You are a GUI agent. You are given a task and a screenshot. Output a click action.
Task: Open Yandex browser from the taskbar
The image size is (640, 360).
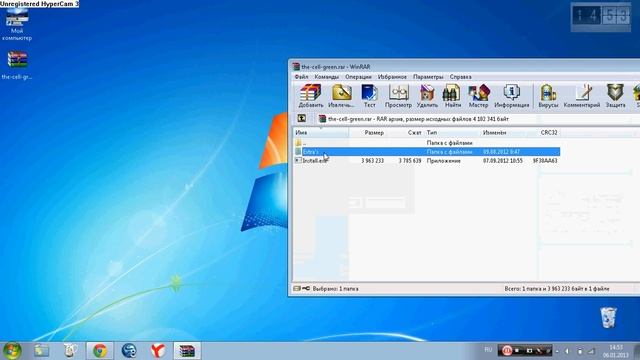pos(158,351)
